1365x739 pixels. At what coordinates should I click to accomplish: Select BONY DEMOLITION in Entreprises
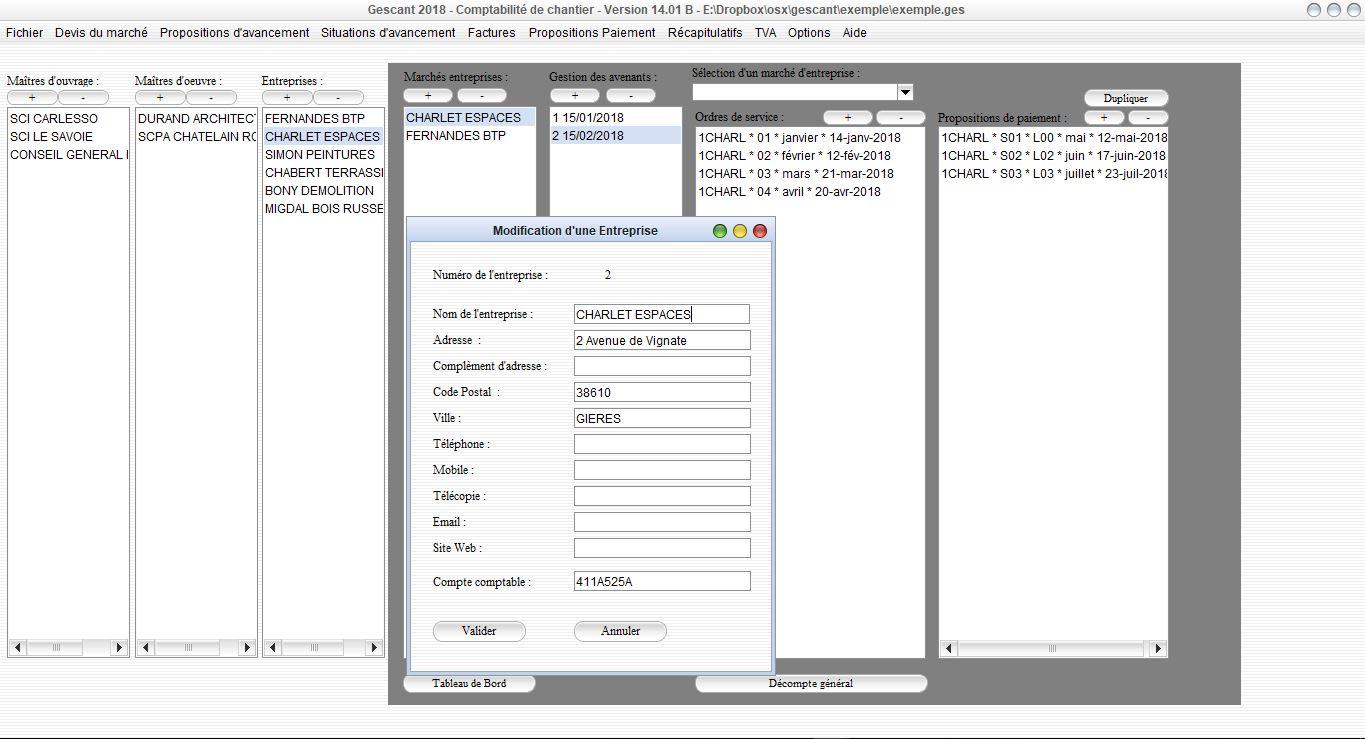point(323,190)
